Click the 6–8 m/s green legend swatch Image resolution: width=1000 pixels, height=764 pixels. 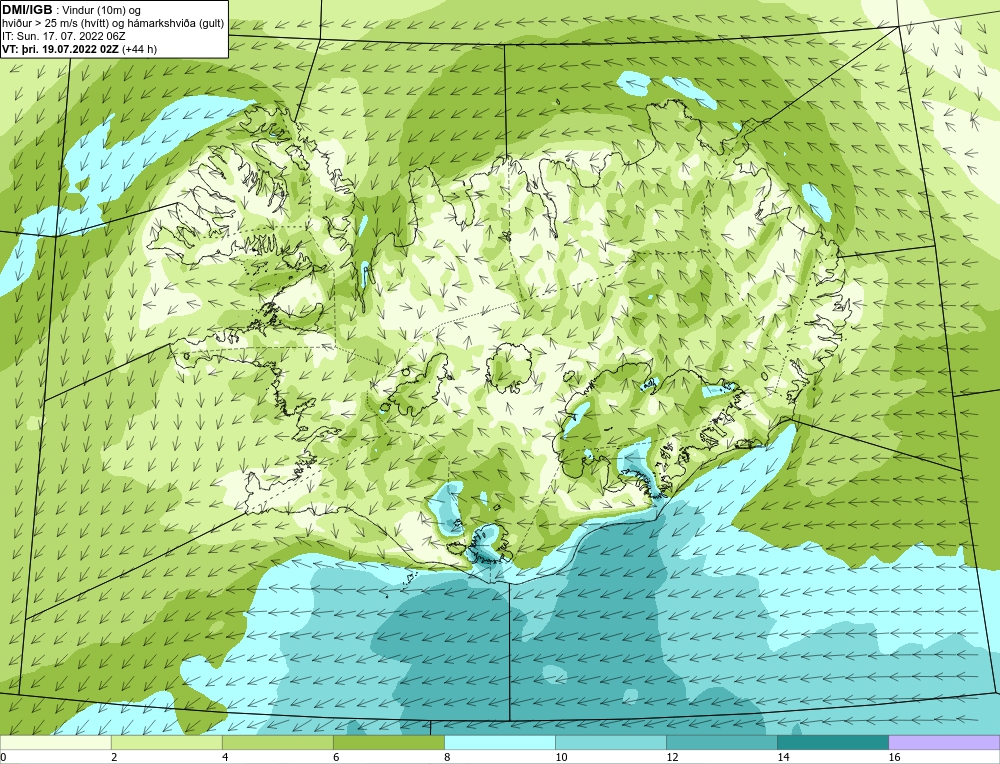[x=388, y=742]
